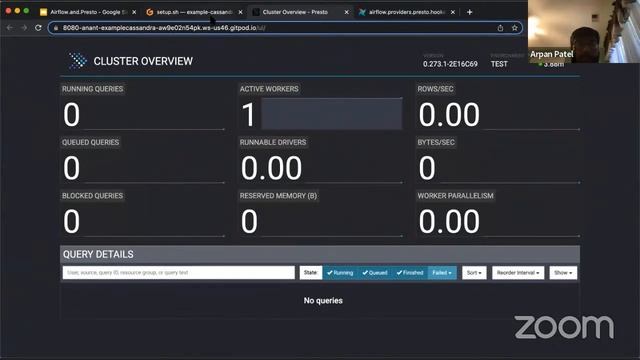Click the Active Workers value 1

point(248,115)
